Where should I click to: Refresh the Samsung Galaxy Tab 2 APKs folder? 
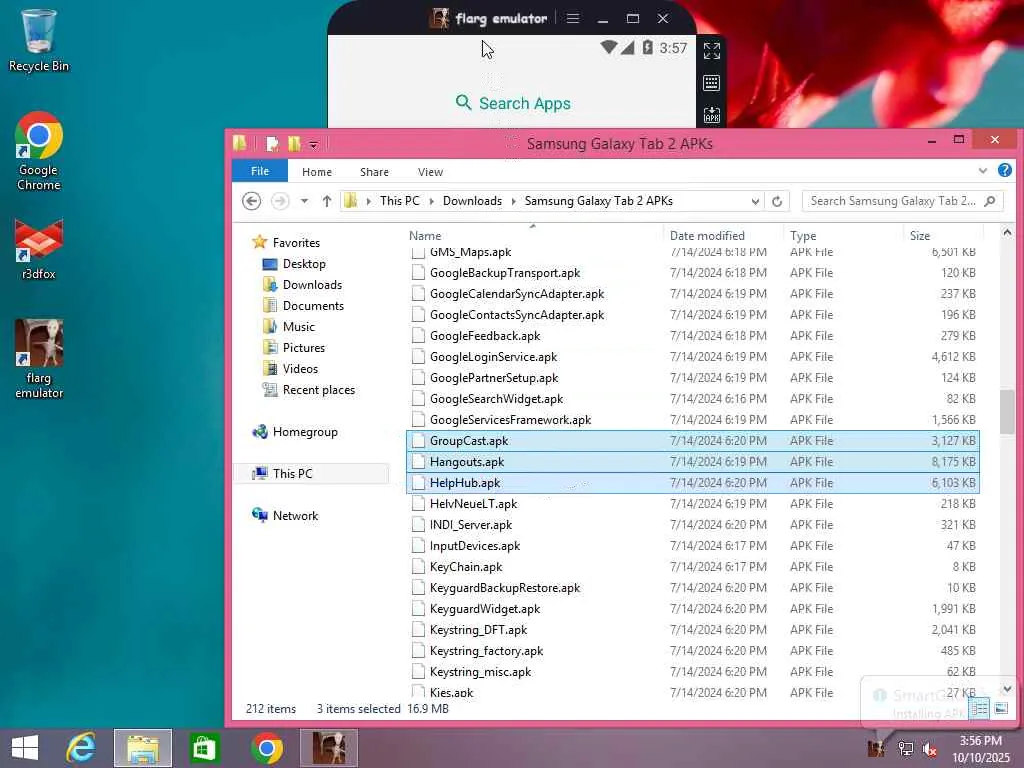point(776,201)
